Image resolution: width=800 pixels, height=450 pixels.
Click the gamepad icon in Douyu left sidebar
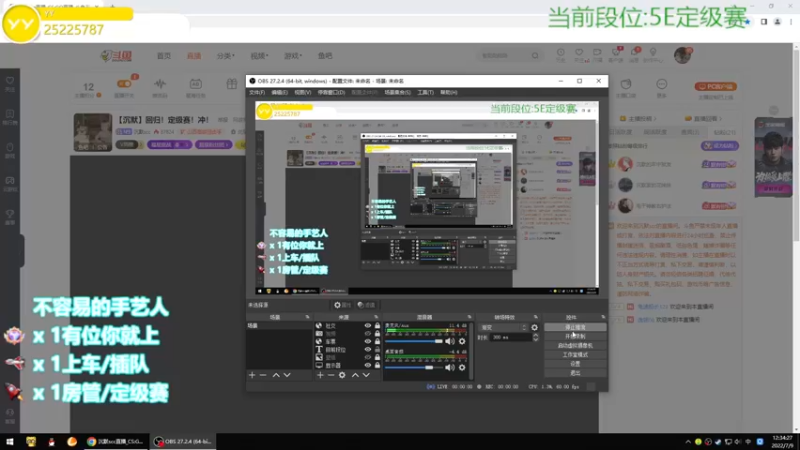[x=10, y=180]
